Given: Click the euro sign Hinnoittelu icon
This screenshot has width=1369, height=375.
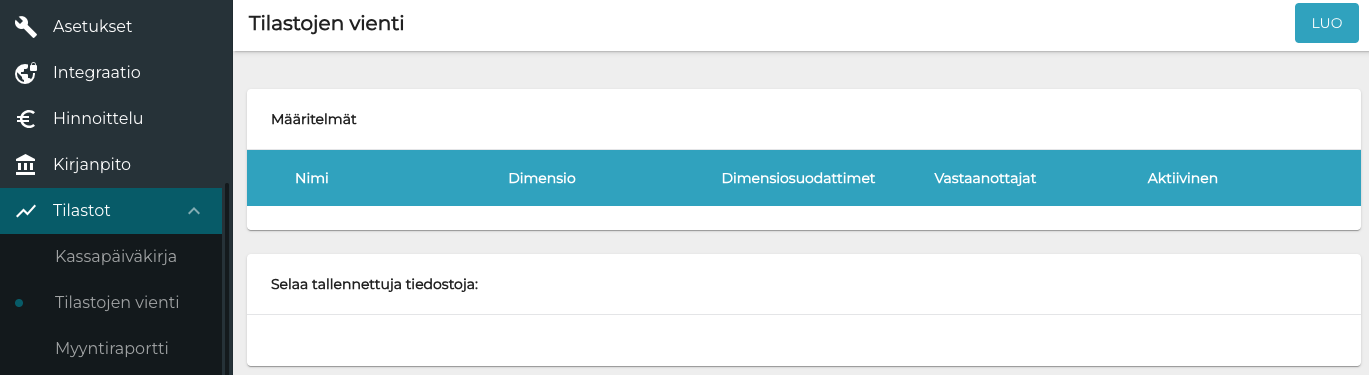Looking at the screenshot, I should point(26,119).
